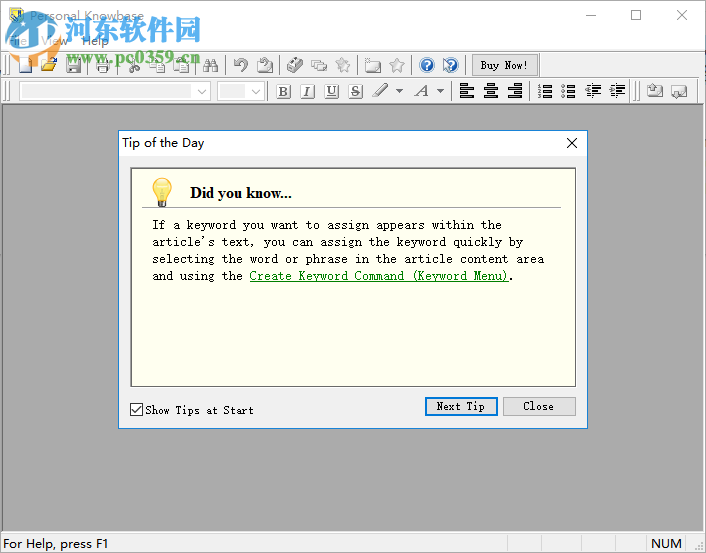Click the Close button in the tip dialog
The width and height of the screenshot is (706, 553).
(539, 406)
